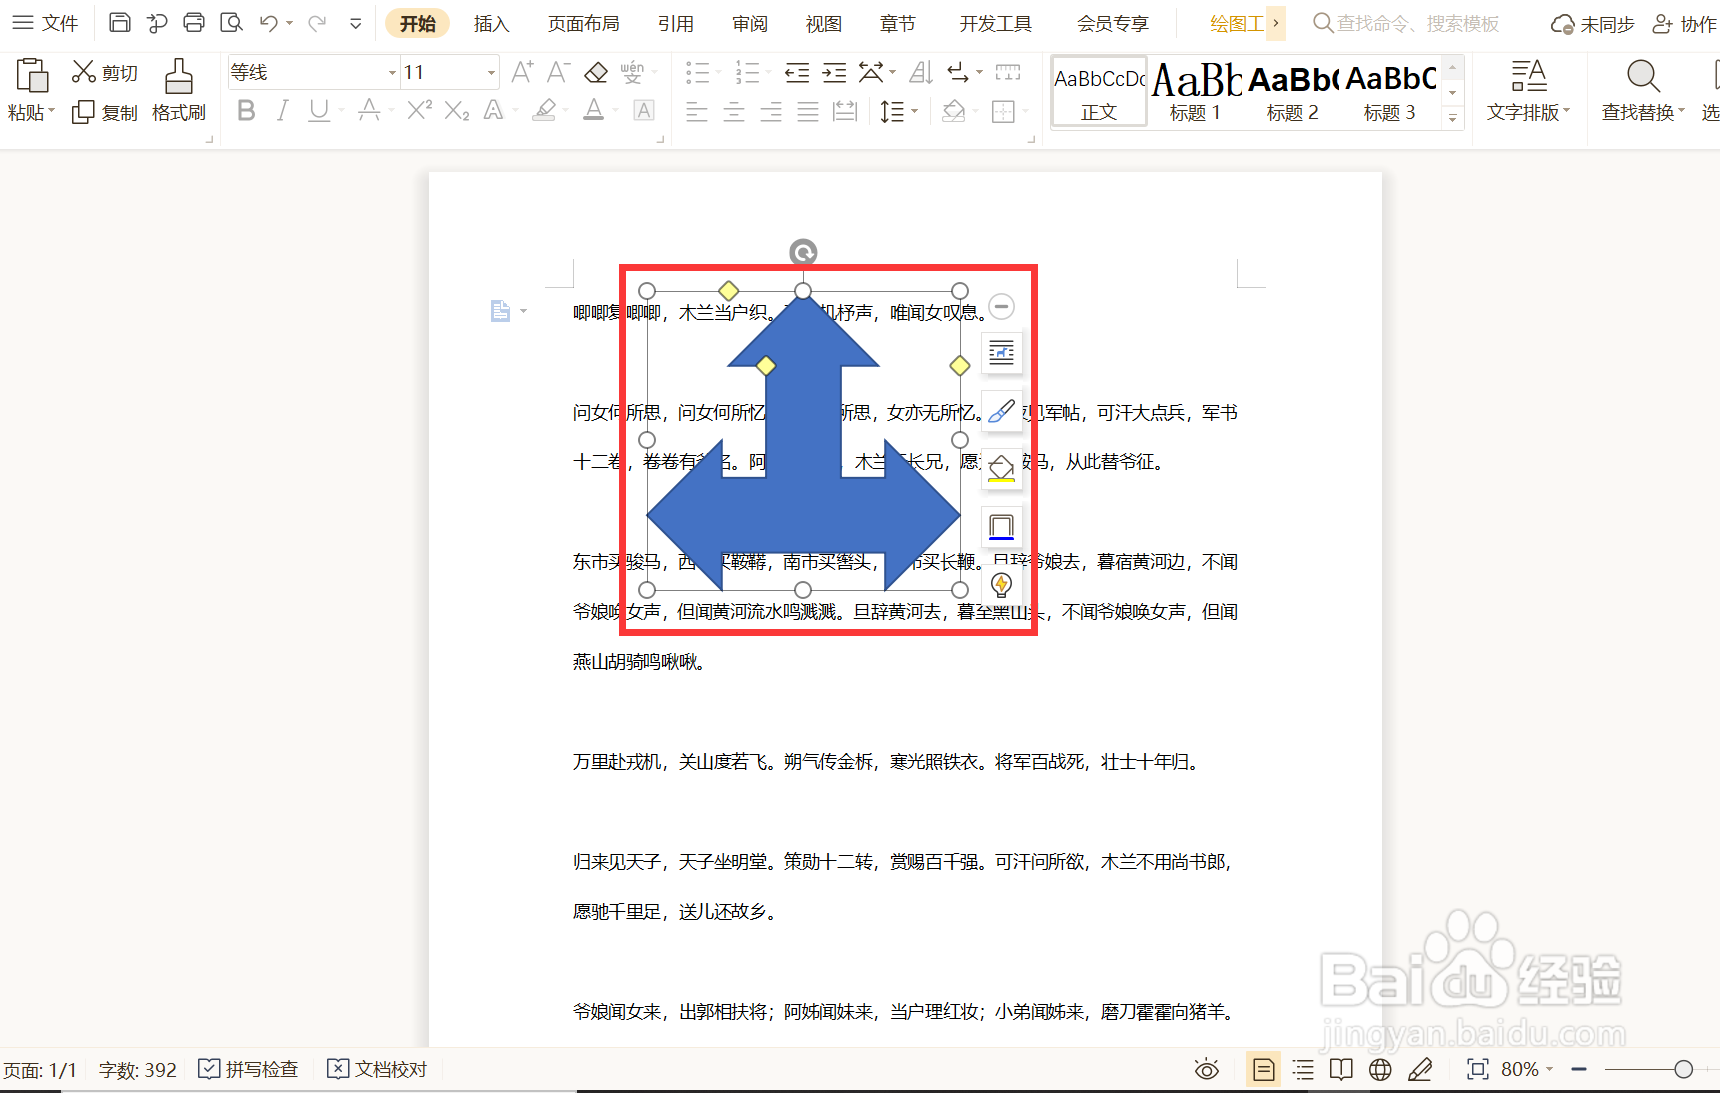Increase paragraph indent

[834, 72]
